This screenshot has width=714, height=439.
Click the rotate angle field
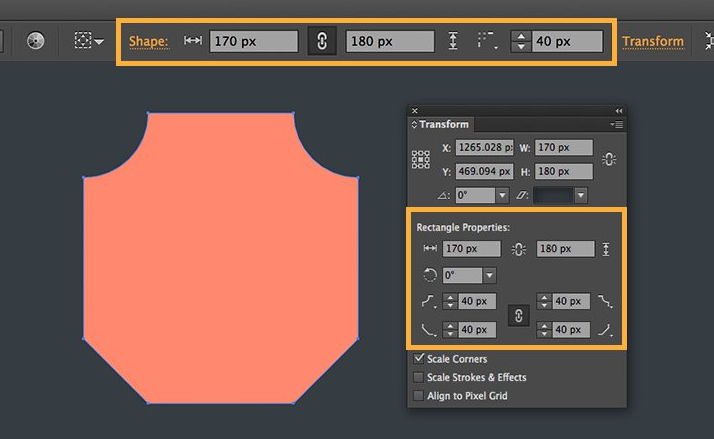475,195
